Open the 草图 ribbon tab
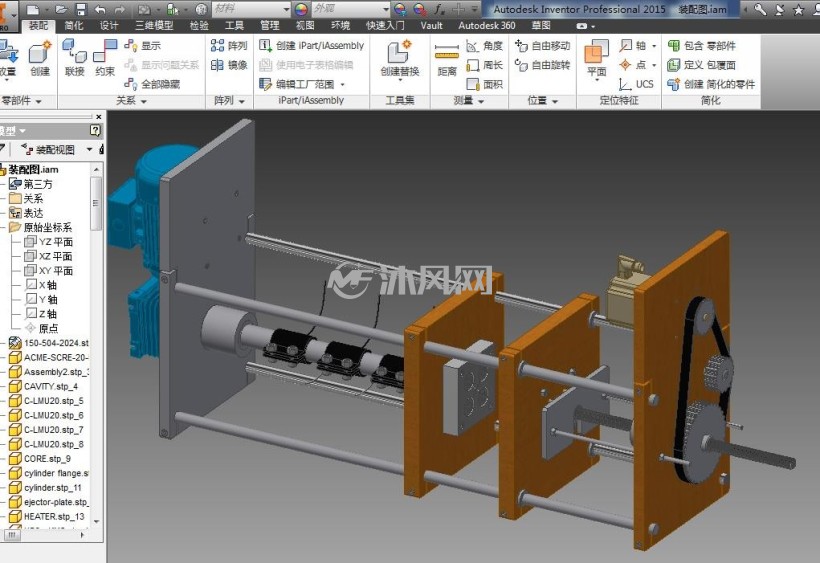Screen dimensions: 820x563 coord(541,26)
